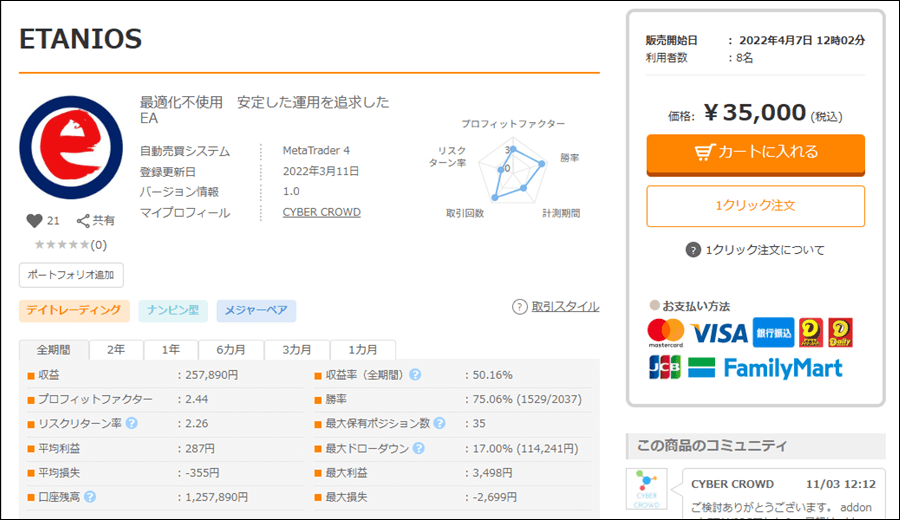The image size is (900, 520).
Task: Click help icon beside 収益率（全期間）
Action: pyautogui.click(x=415, y=375)
